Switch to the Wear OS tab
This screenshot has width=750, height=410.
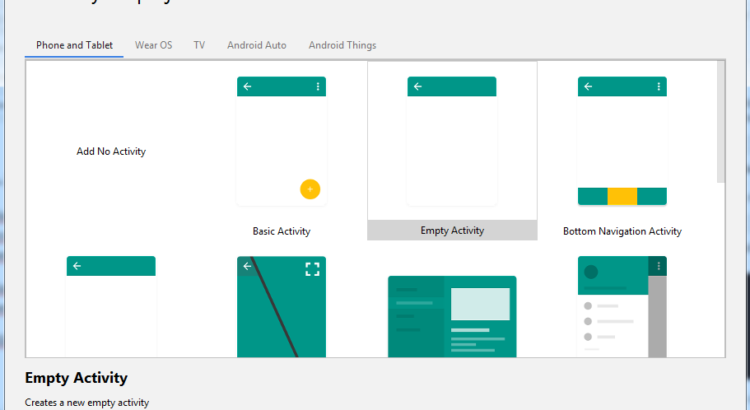[x=153, y=45]
